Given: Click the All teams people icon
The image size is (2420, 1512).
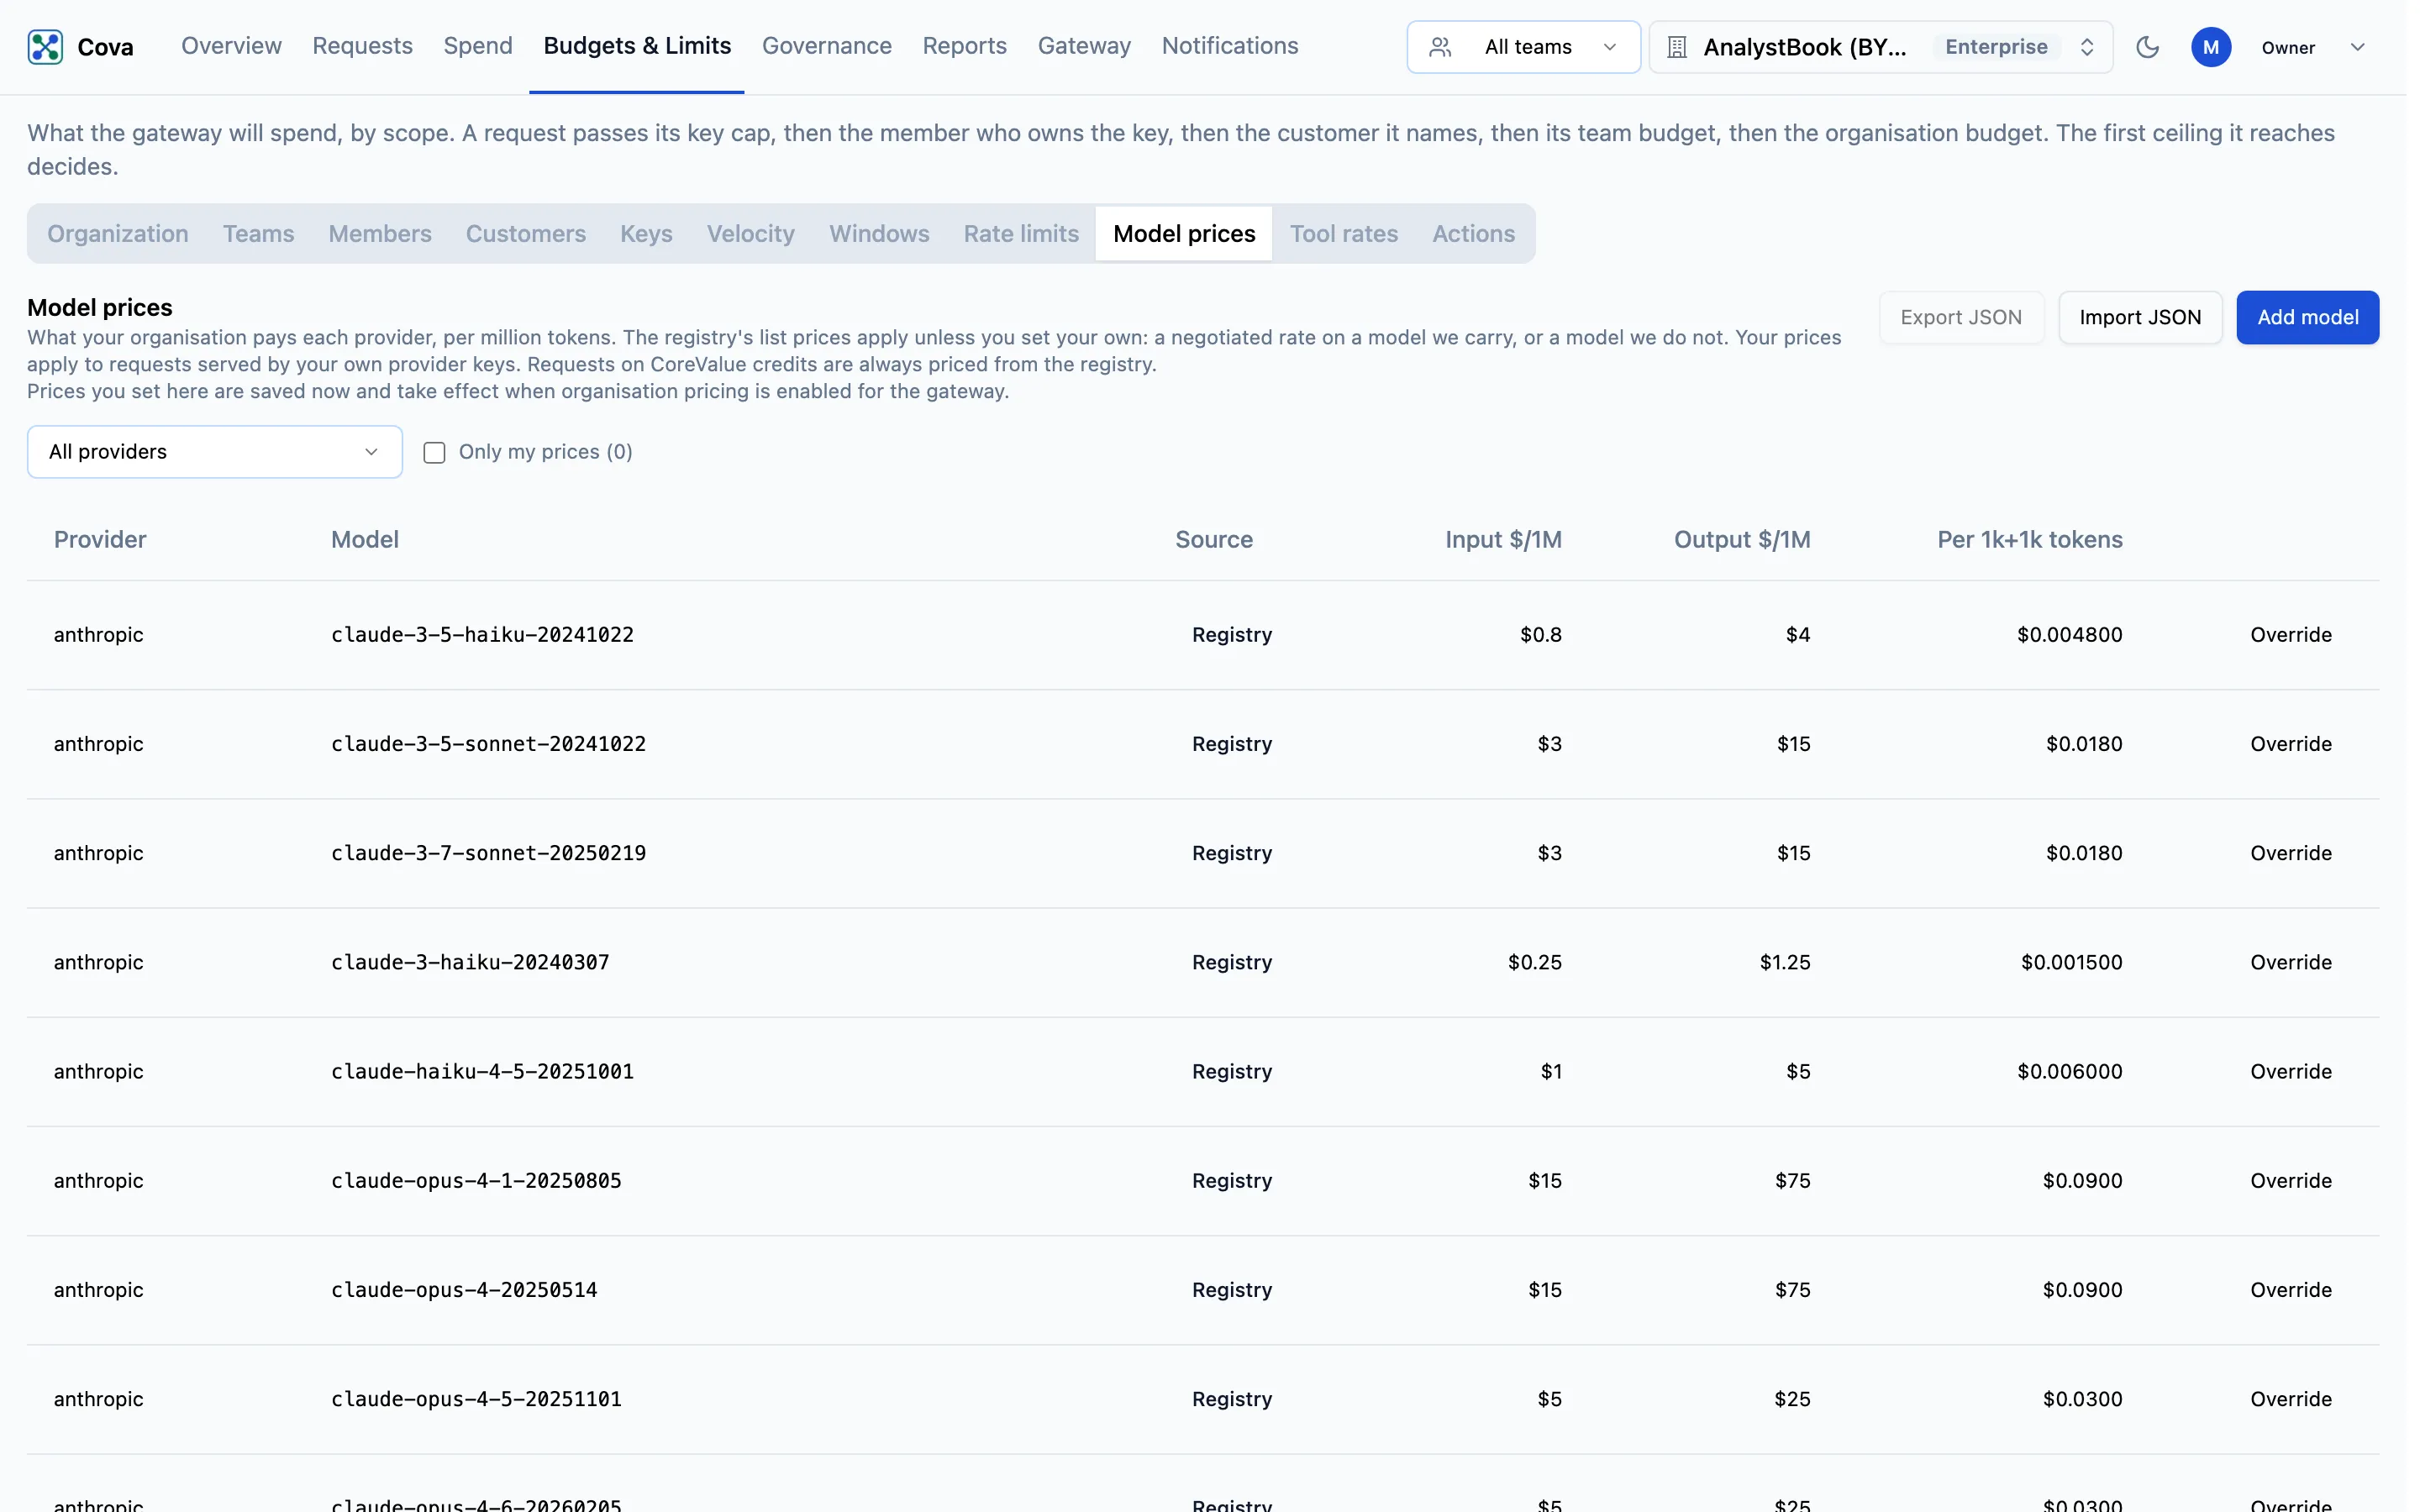Looking at the screenshot, I should [x=1440, y=47].
